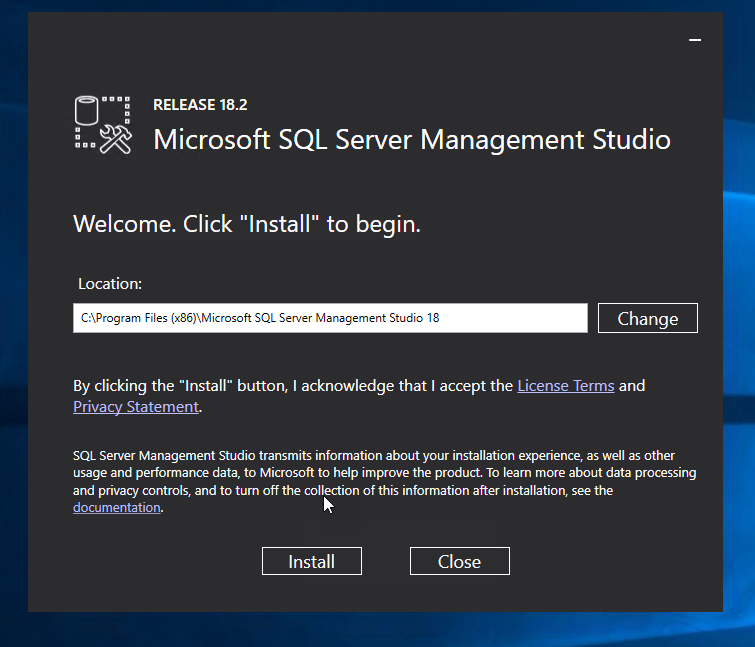This screenshot has width=755, height=647.
Task: Click the 'Welcome. Click "Install" to begin.' heading
Action: [247, 224]
